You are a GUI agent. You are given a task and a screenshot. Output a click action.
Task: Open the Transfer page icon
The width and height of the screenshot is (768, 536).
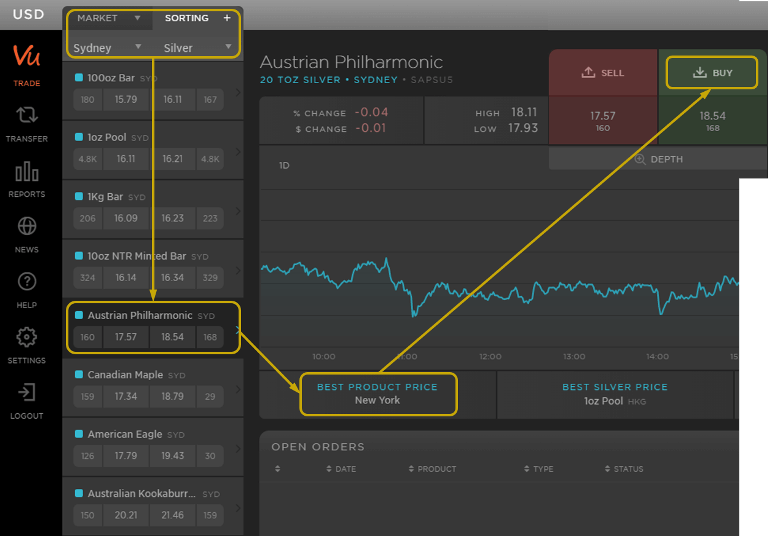(x=26, y=115)
